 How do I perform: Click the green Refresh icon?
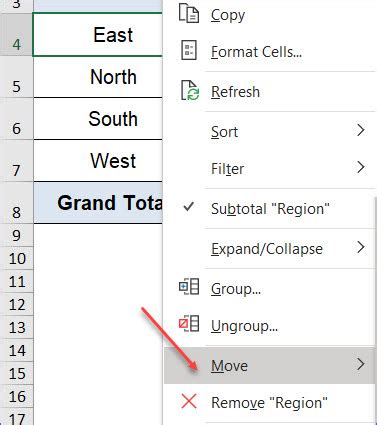(x=190, y=91)
